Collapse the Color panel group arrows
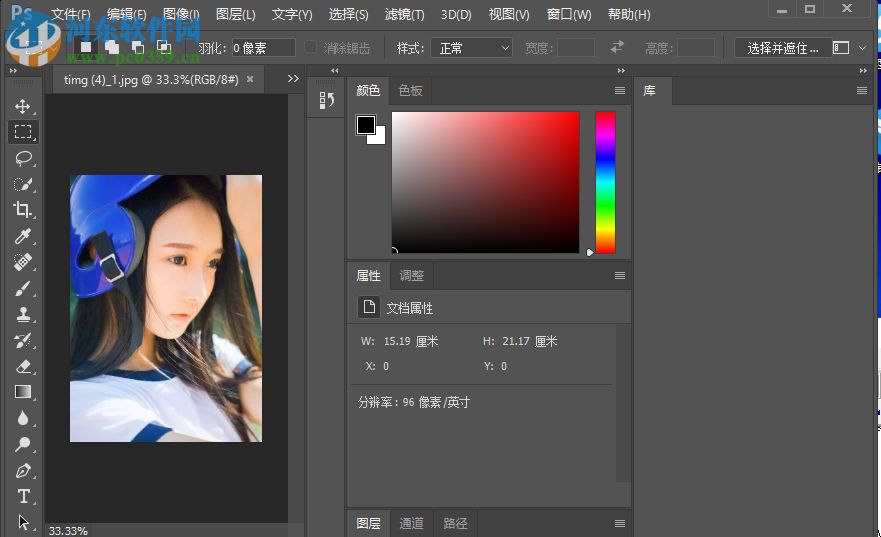 click(x=621, y=71)
